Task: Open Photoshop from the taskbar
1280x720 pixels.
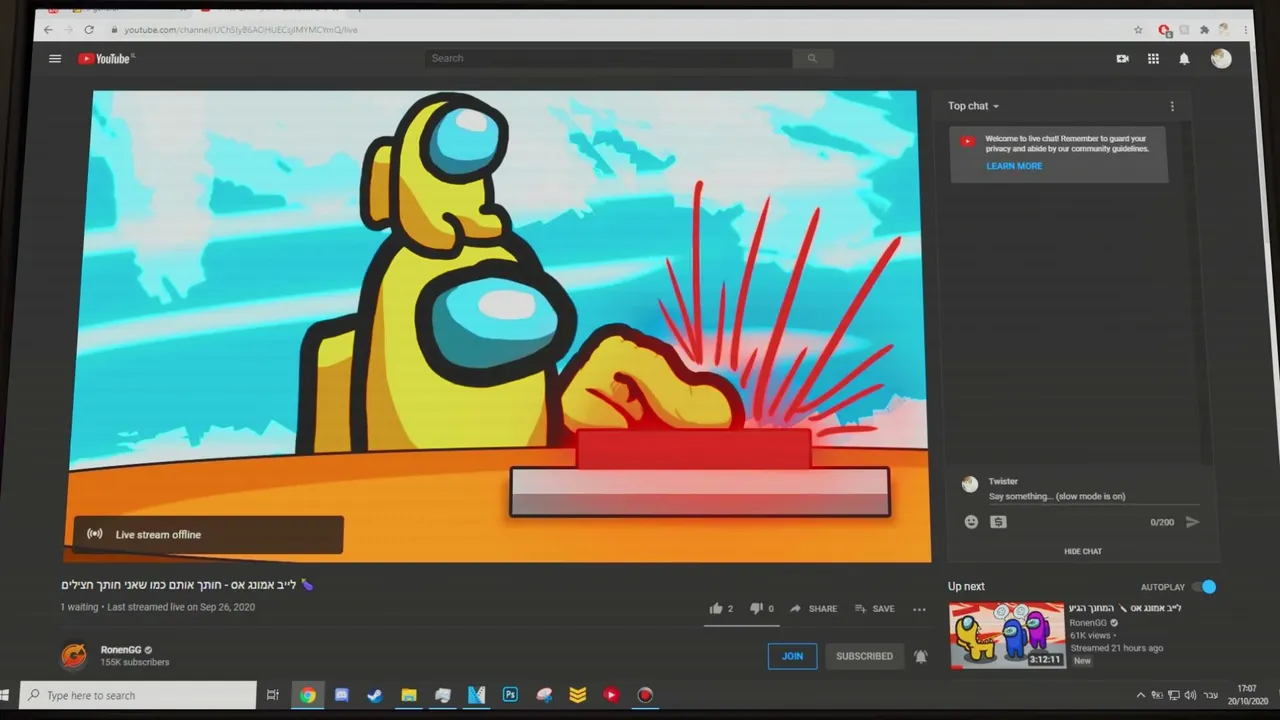Action: (510, 695)
